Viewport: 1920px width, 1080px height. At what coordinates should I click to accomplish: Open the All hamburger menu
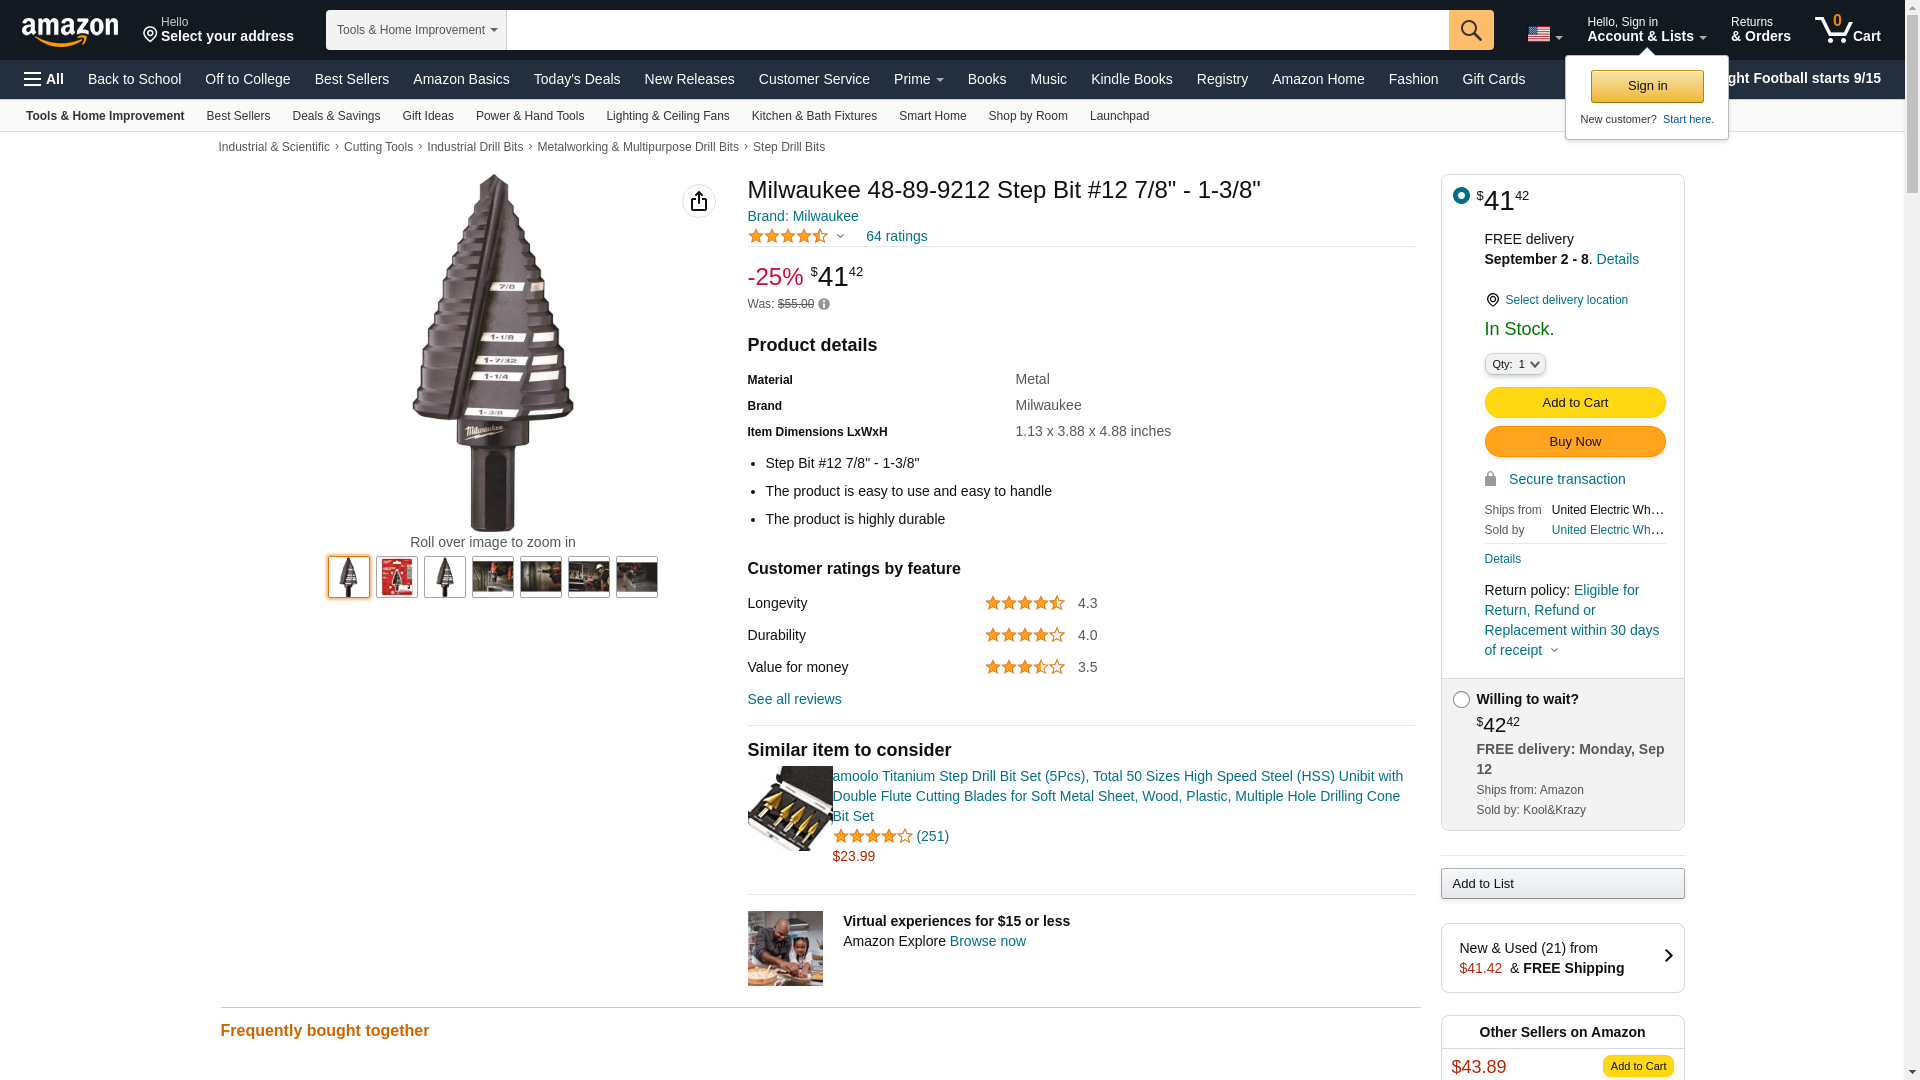point(44,79)
